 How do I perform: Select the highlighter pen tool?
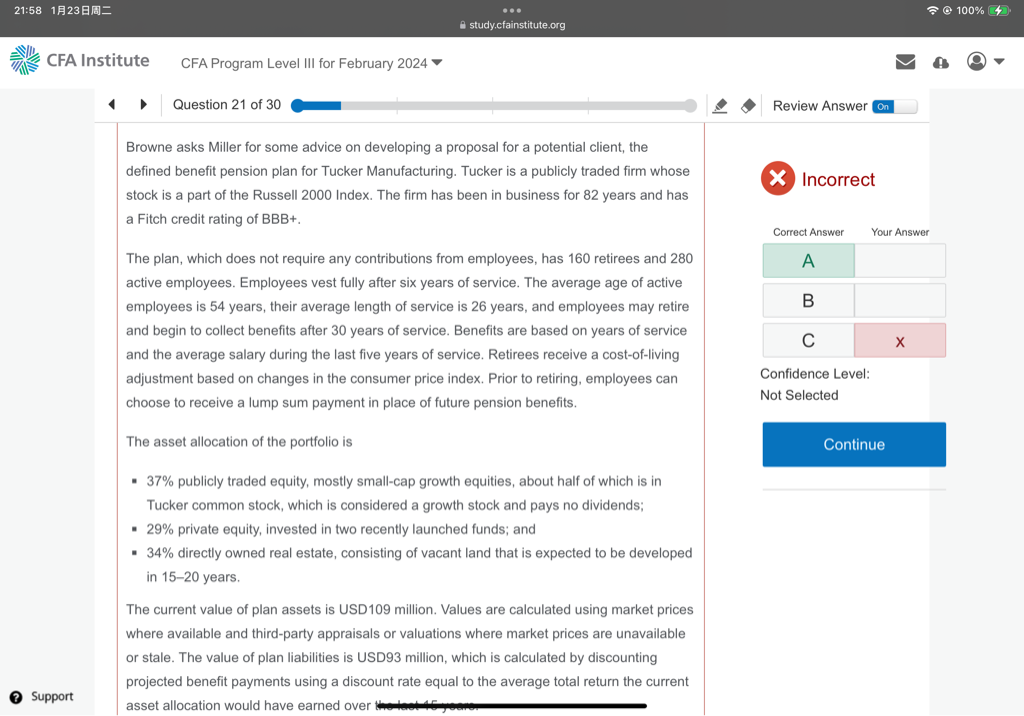(x=720, y=106)
